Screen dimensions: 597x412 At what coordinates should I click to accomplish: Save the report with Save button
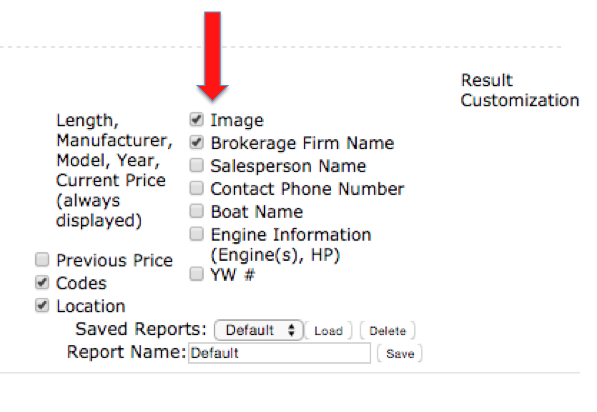point(400,353)
